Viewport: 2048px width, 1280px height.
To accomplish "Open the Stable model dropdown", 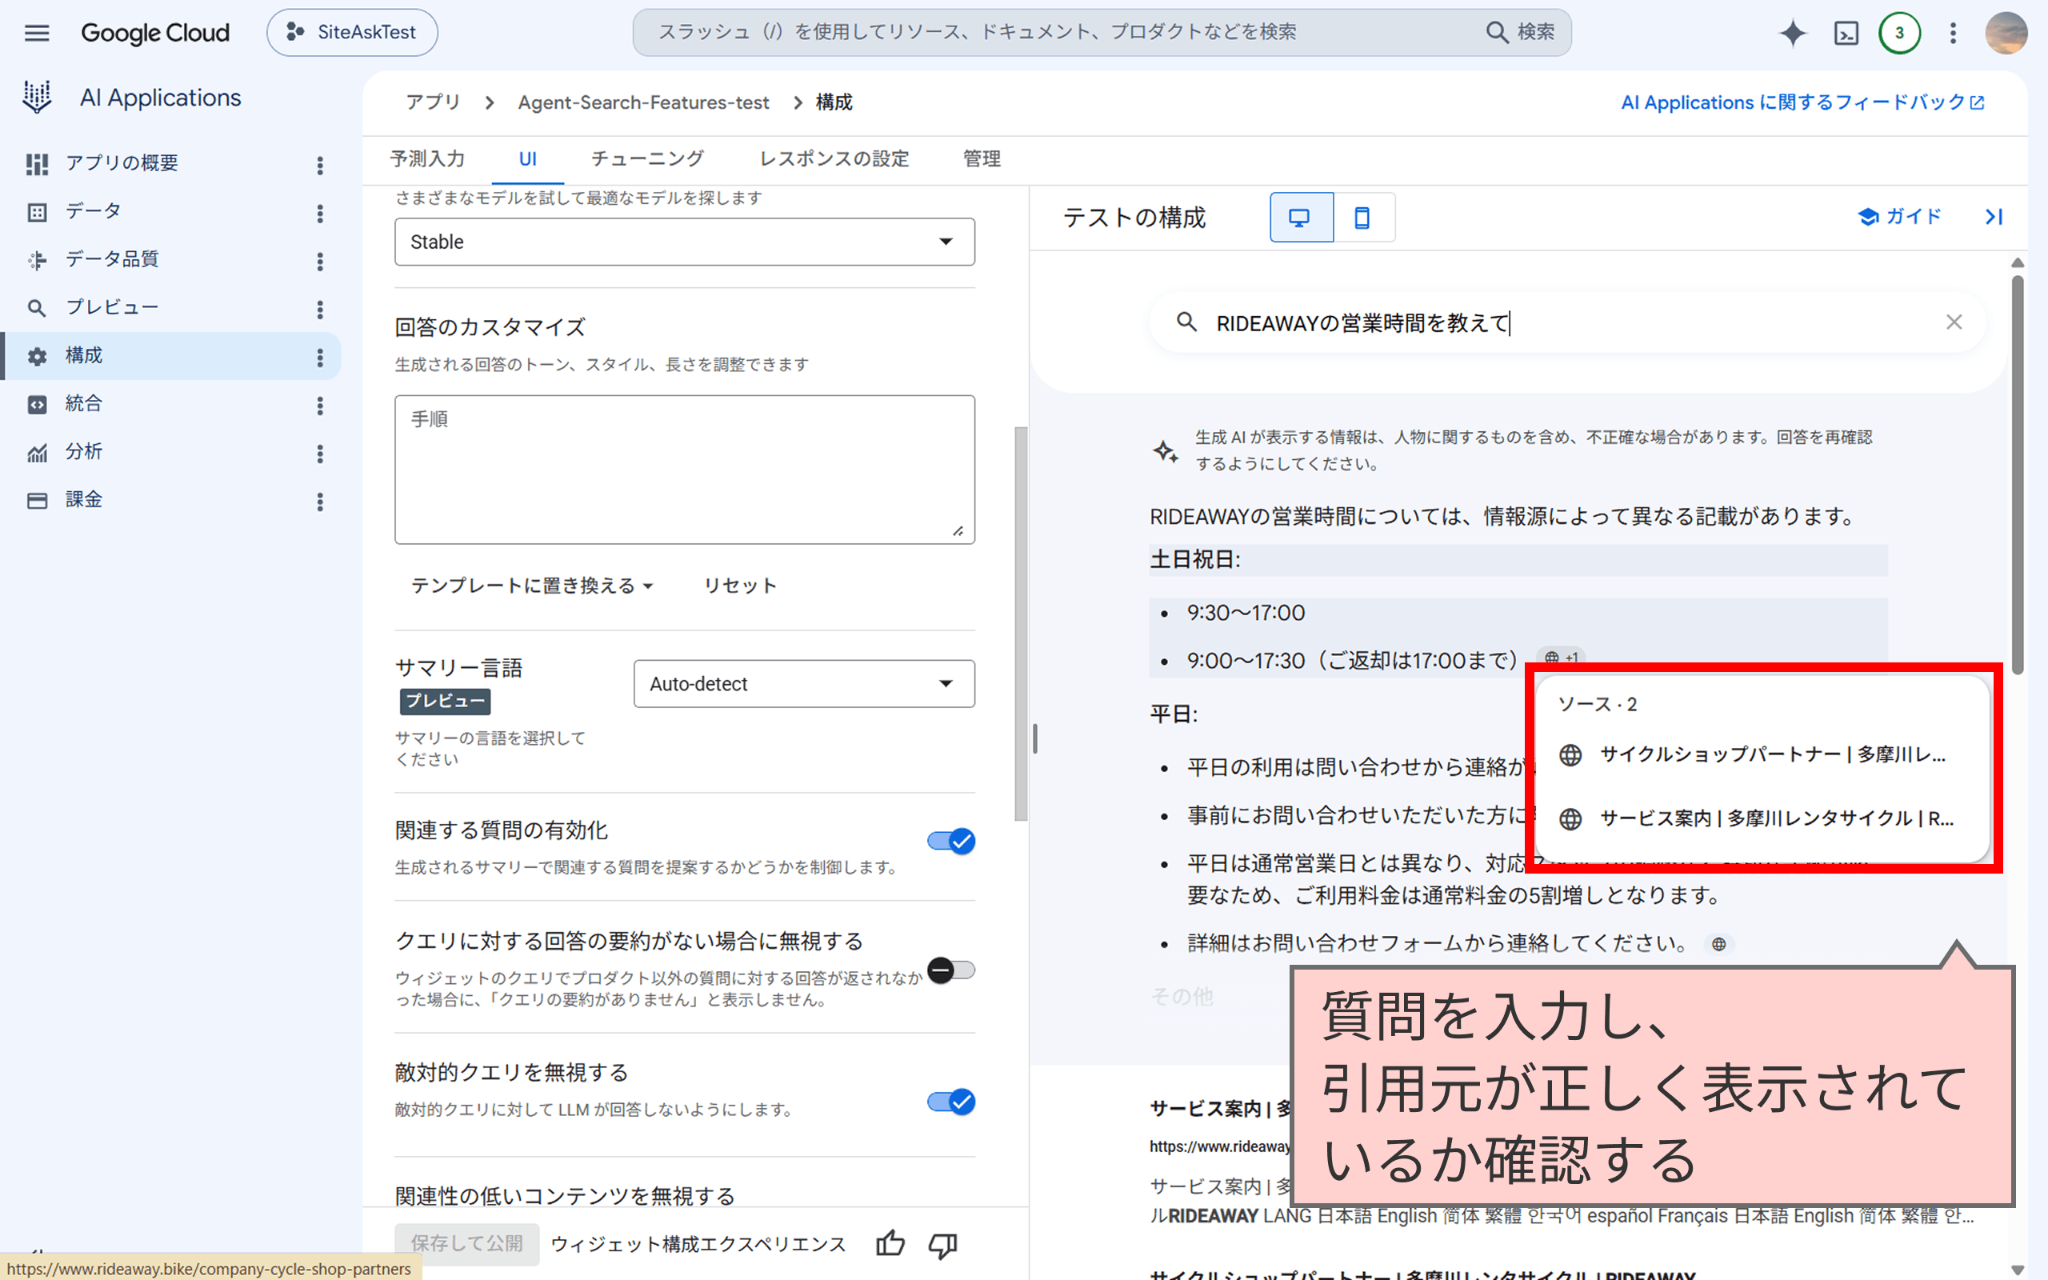I will click(x=684, y=242).
